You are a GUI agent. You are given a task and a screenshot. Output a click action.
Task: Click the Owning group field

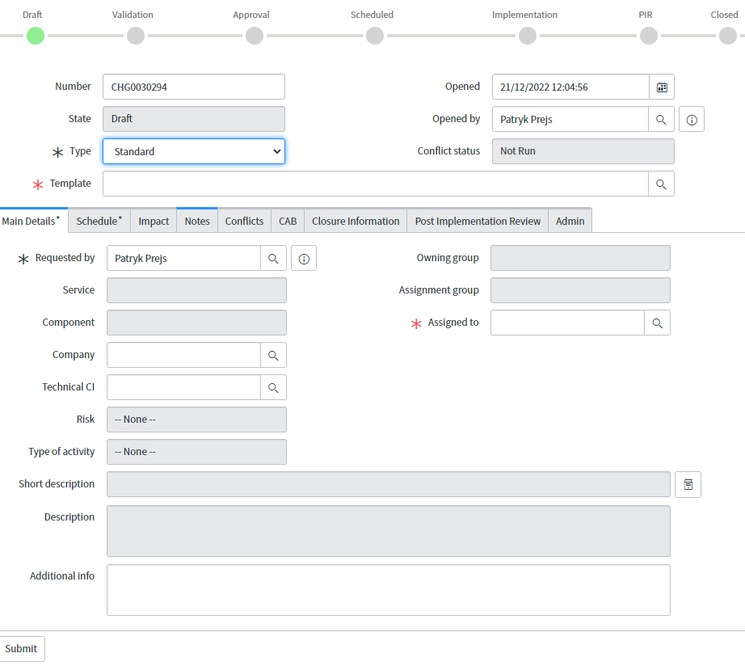[581, 258]
